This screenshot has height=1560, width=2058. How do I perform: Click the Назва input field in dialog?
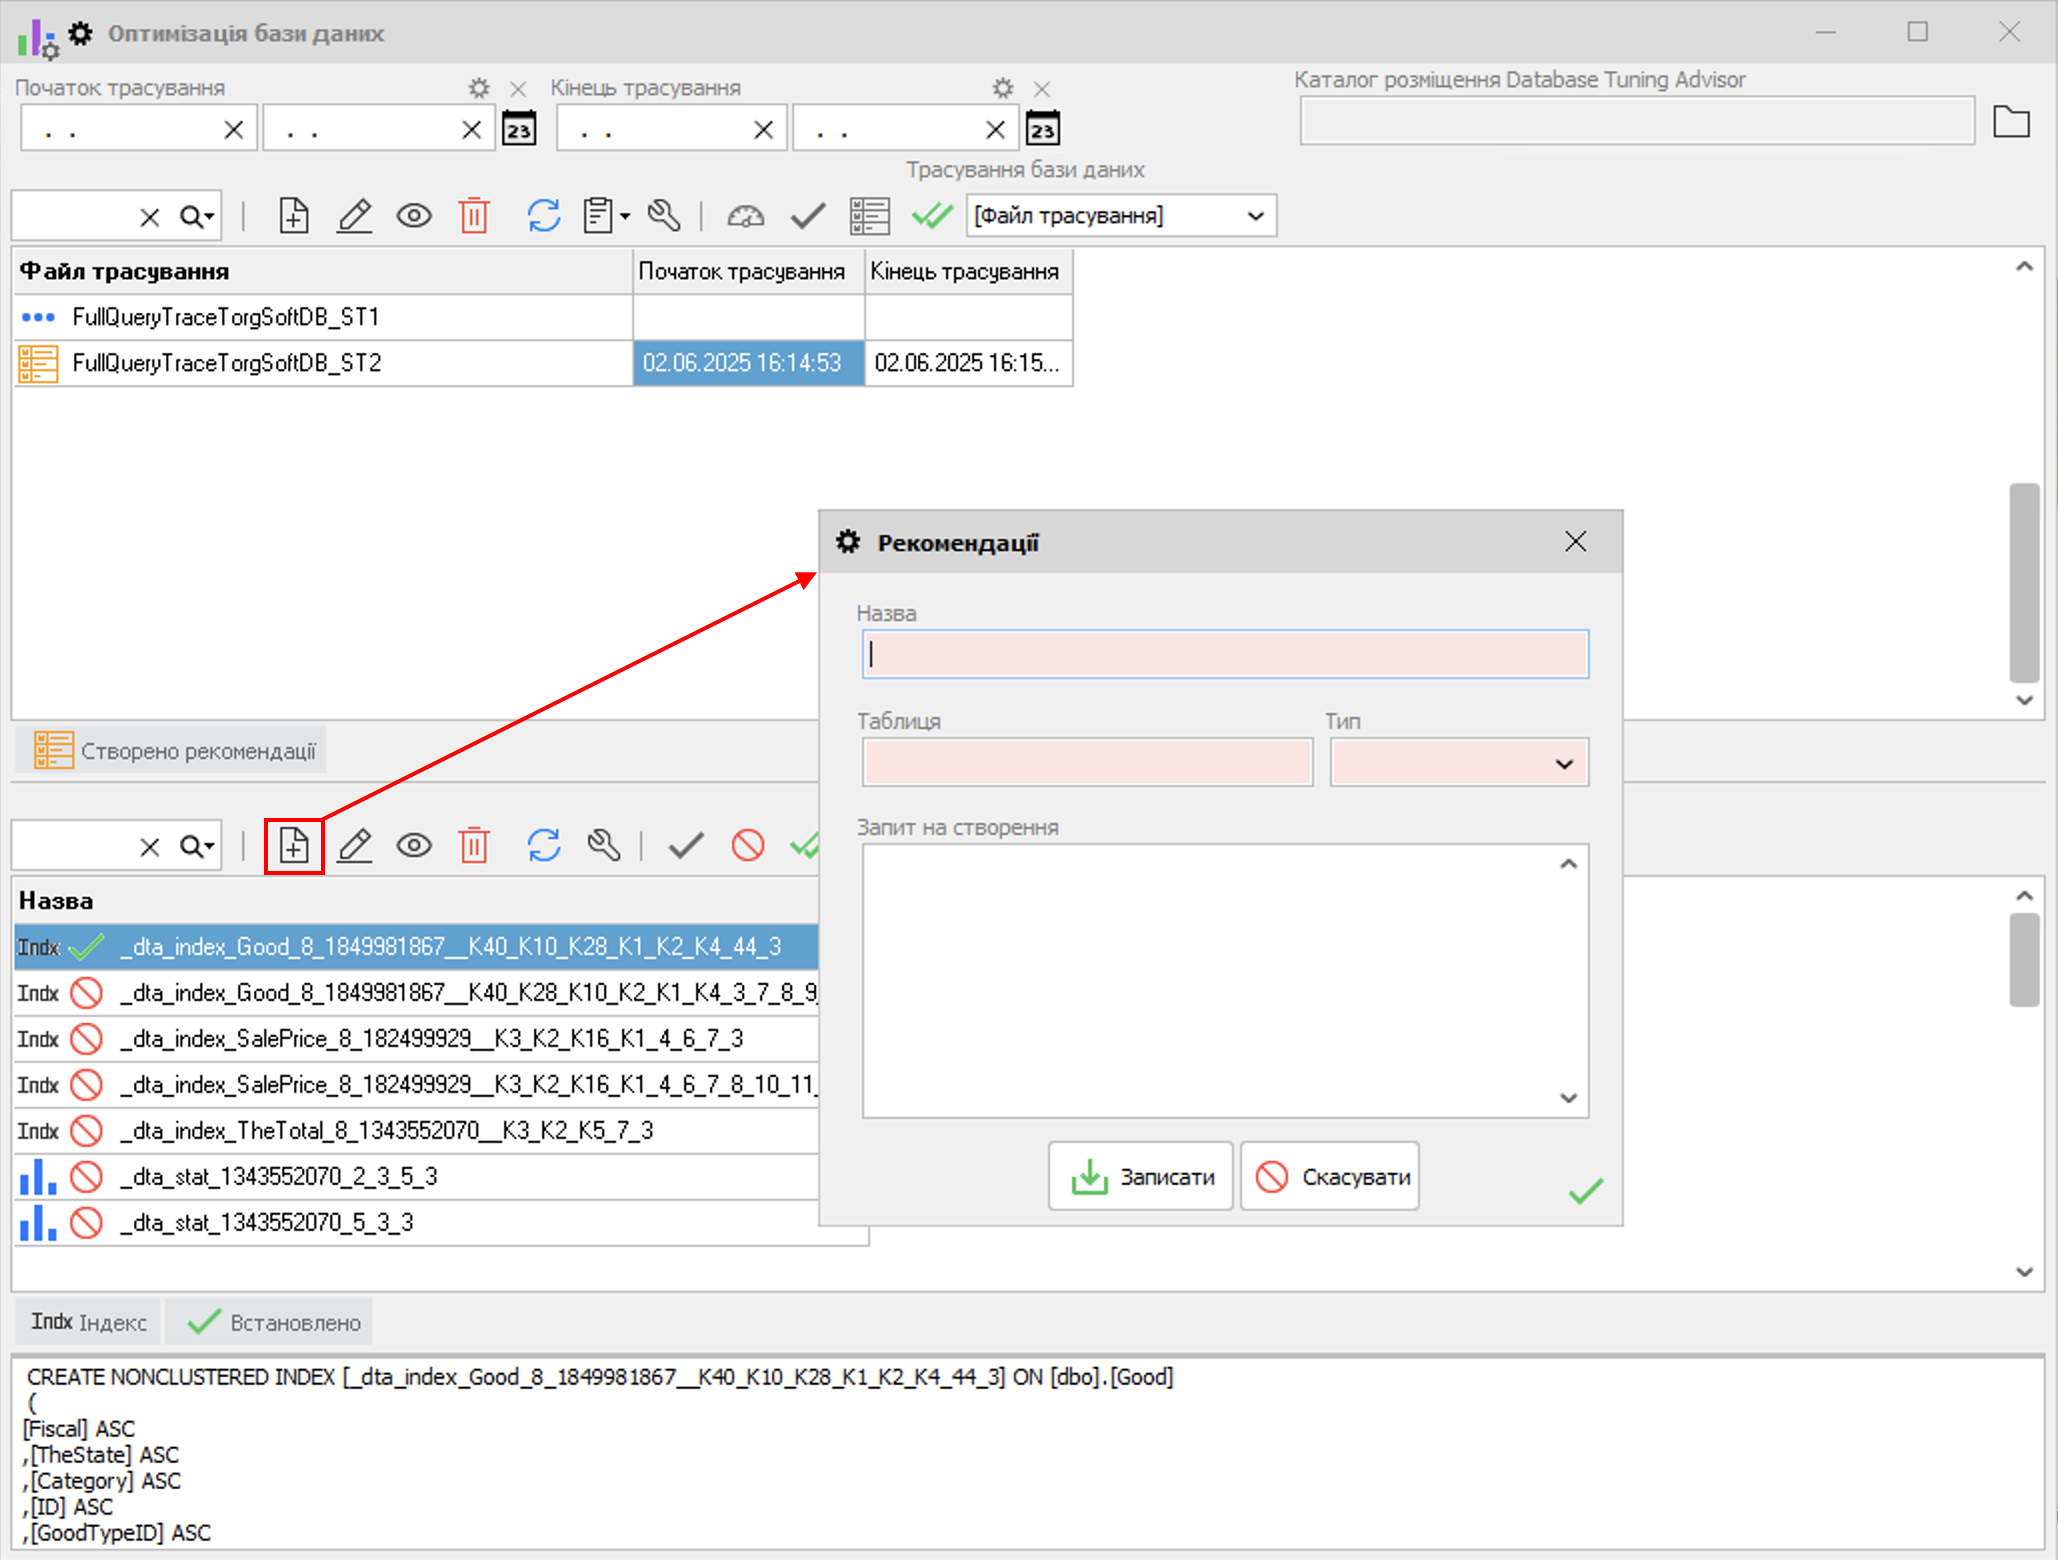(x=1225, y=655)
